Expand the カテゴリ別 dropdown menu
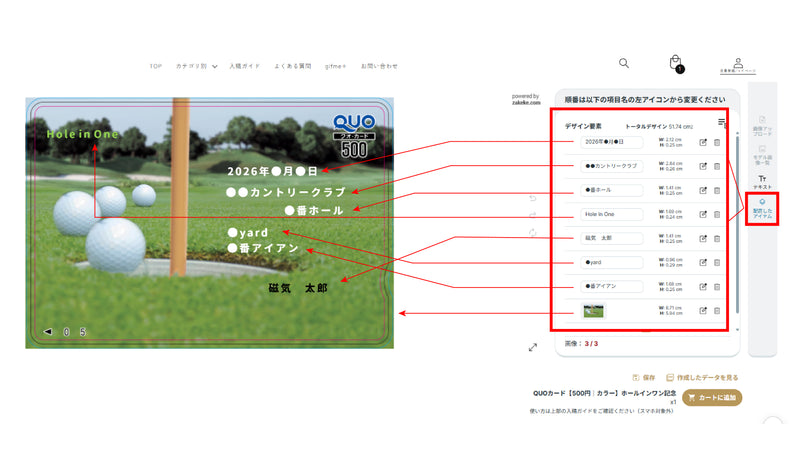Screen dimensions: 800x450 tap(196, 66)
